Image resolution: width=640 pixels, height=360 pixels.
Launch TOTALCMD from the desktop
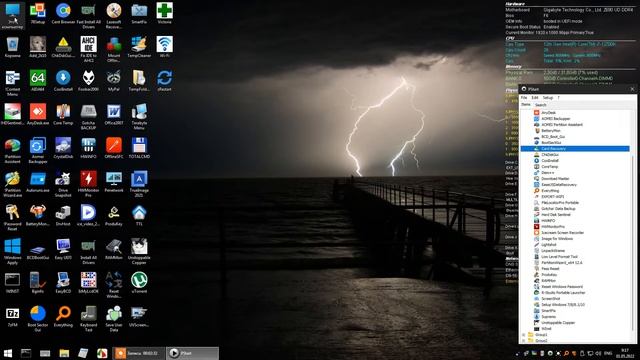coord(139,148)
